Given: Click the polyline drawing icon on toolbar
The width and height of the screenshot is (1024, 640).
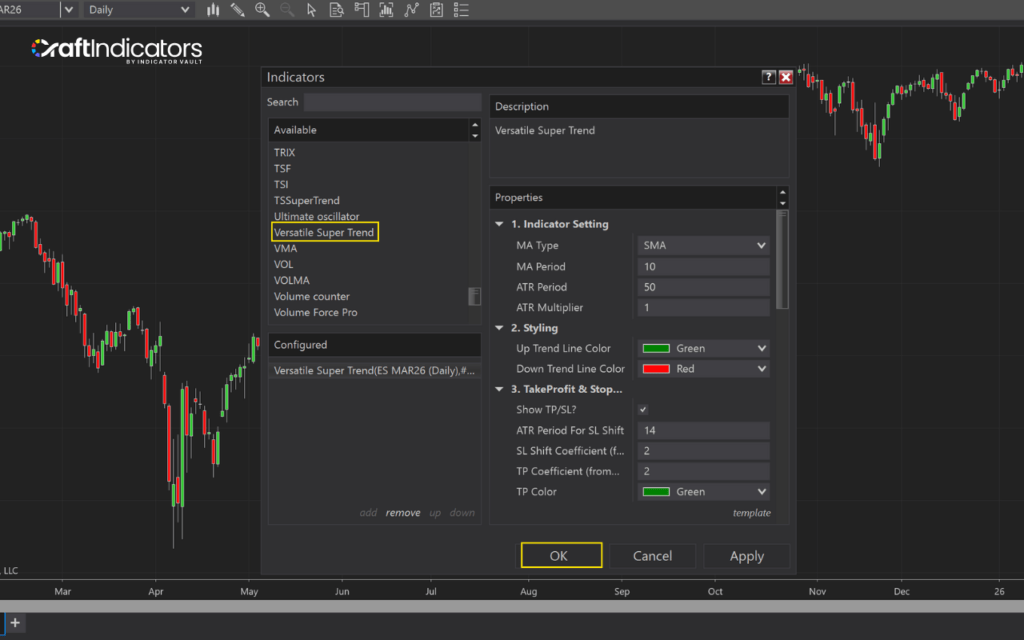Looking at the screenshot, I should 412,10.
